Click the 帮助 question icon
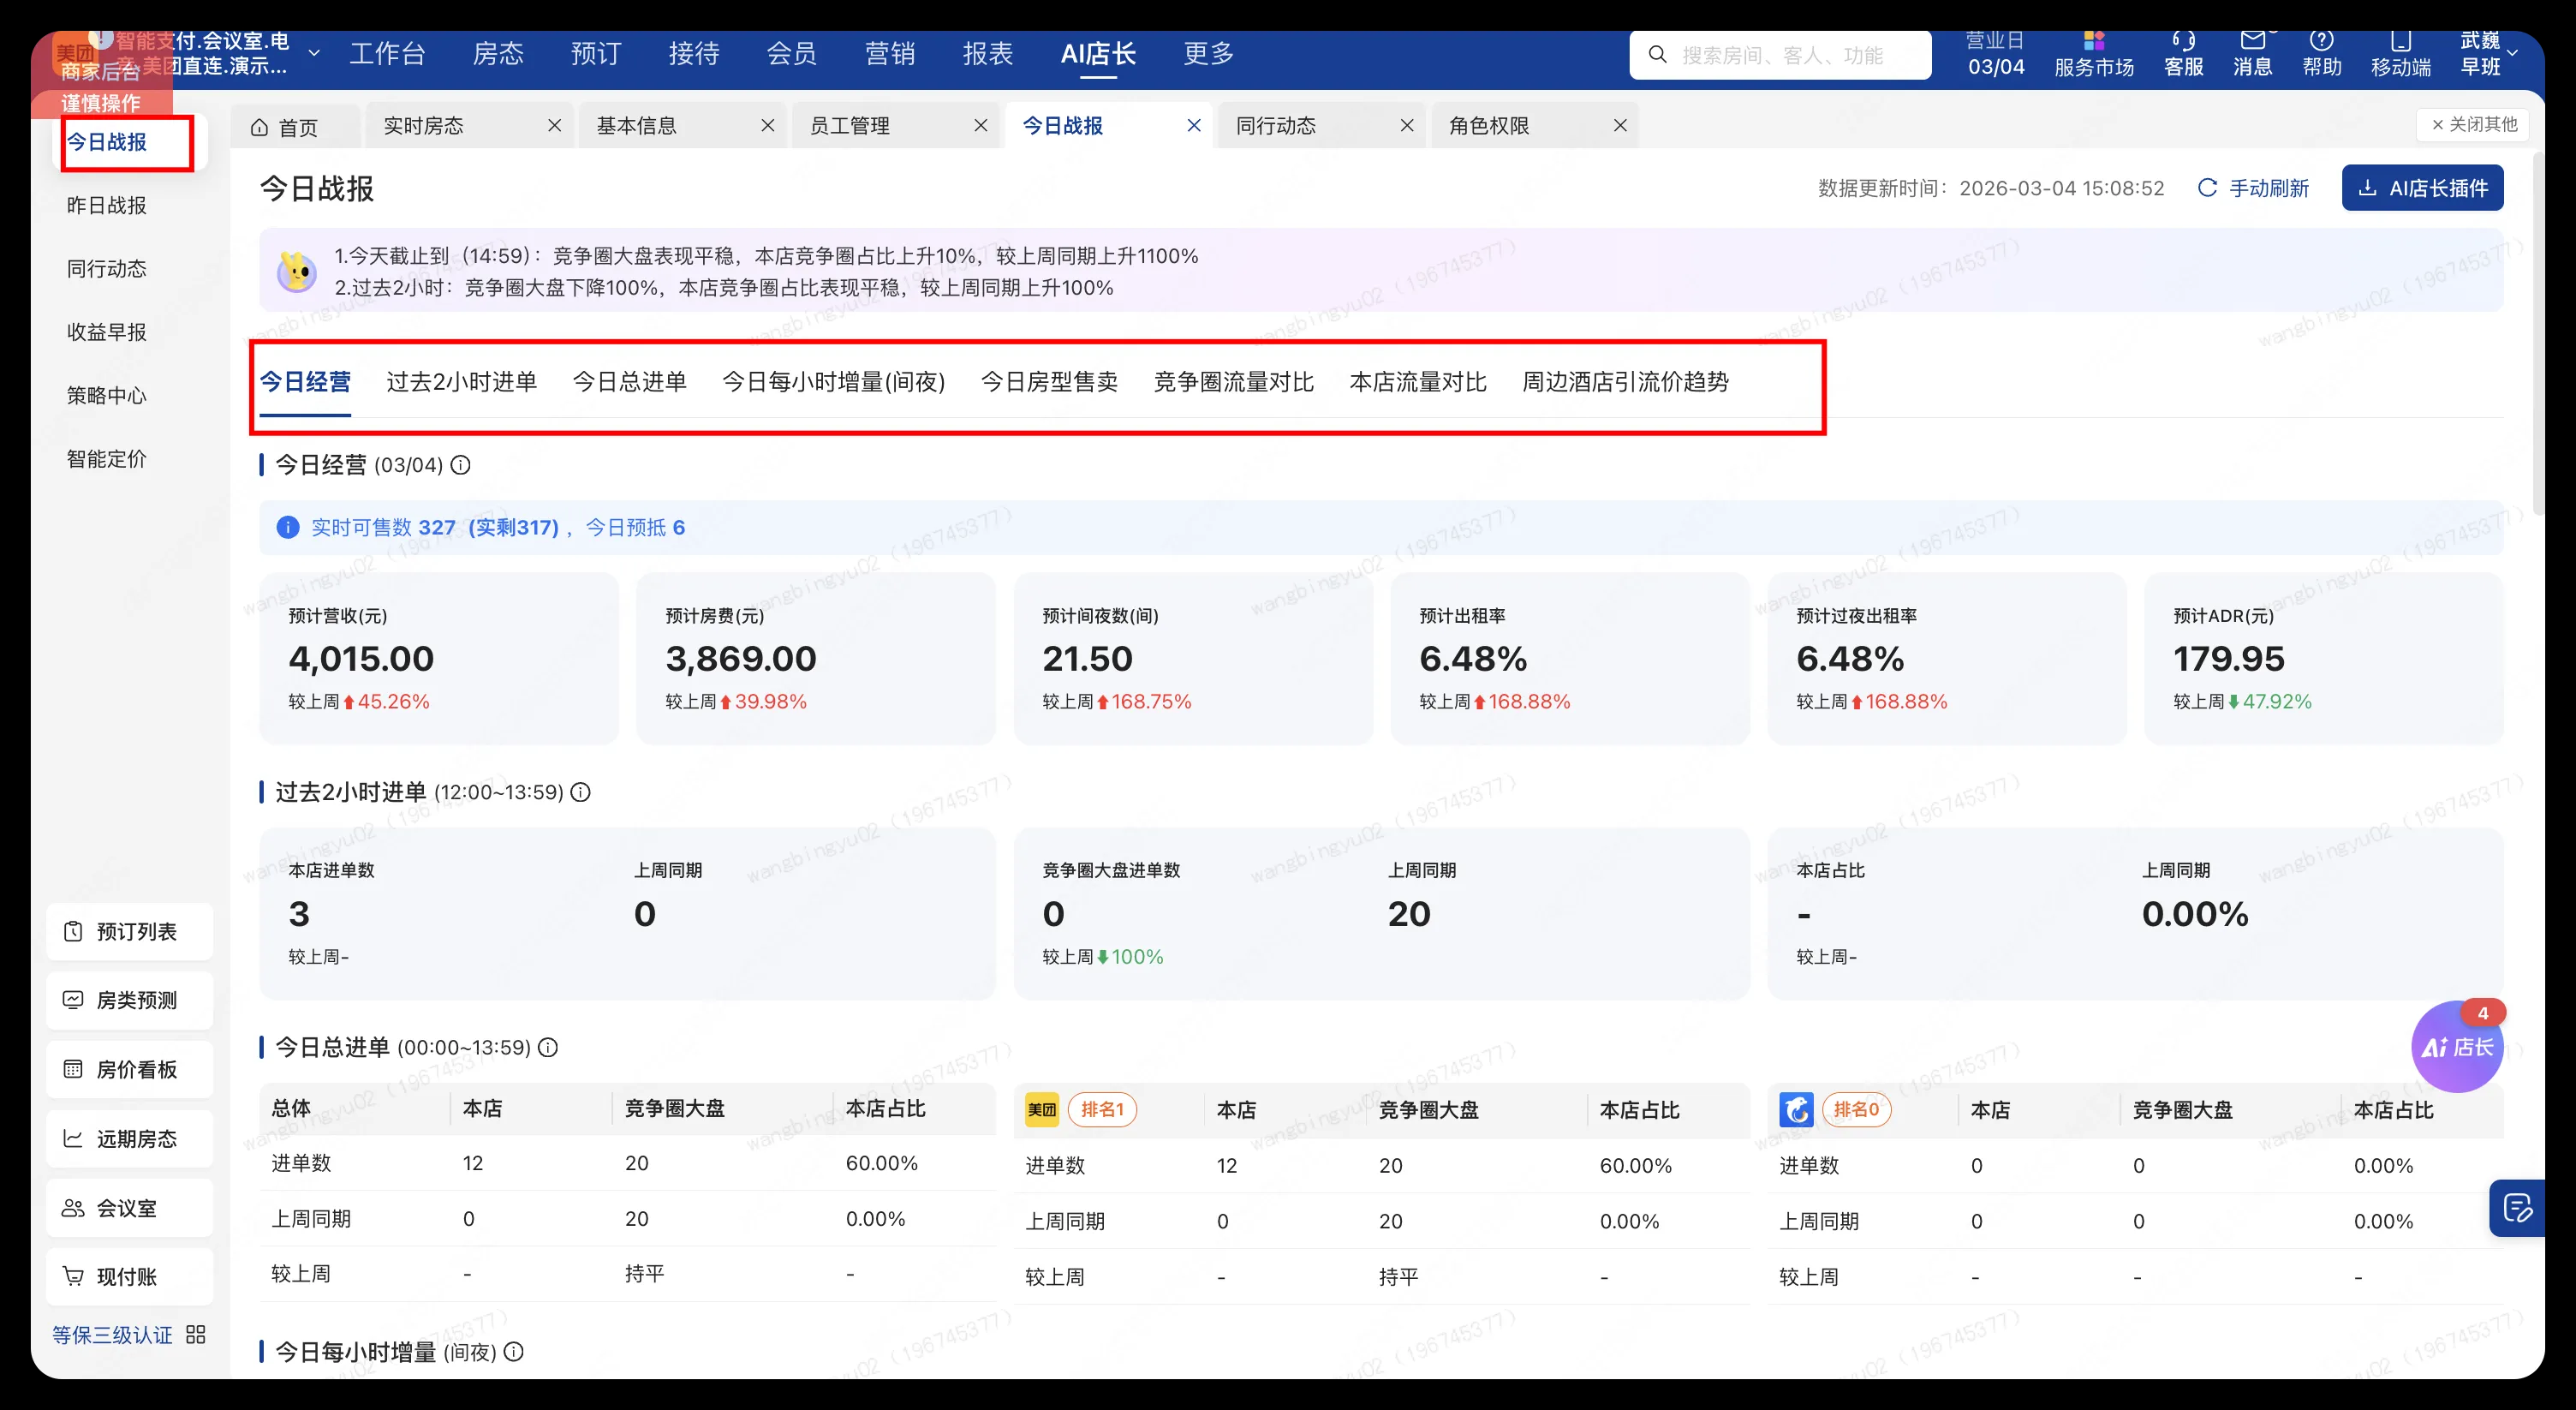Image resolution: width=2576 pixels, height=1410 pixels. [2322, 54]
